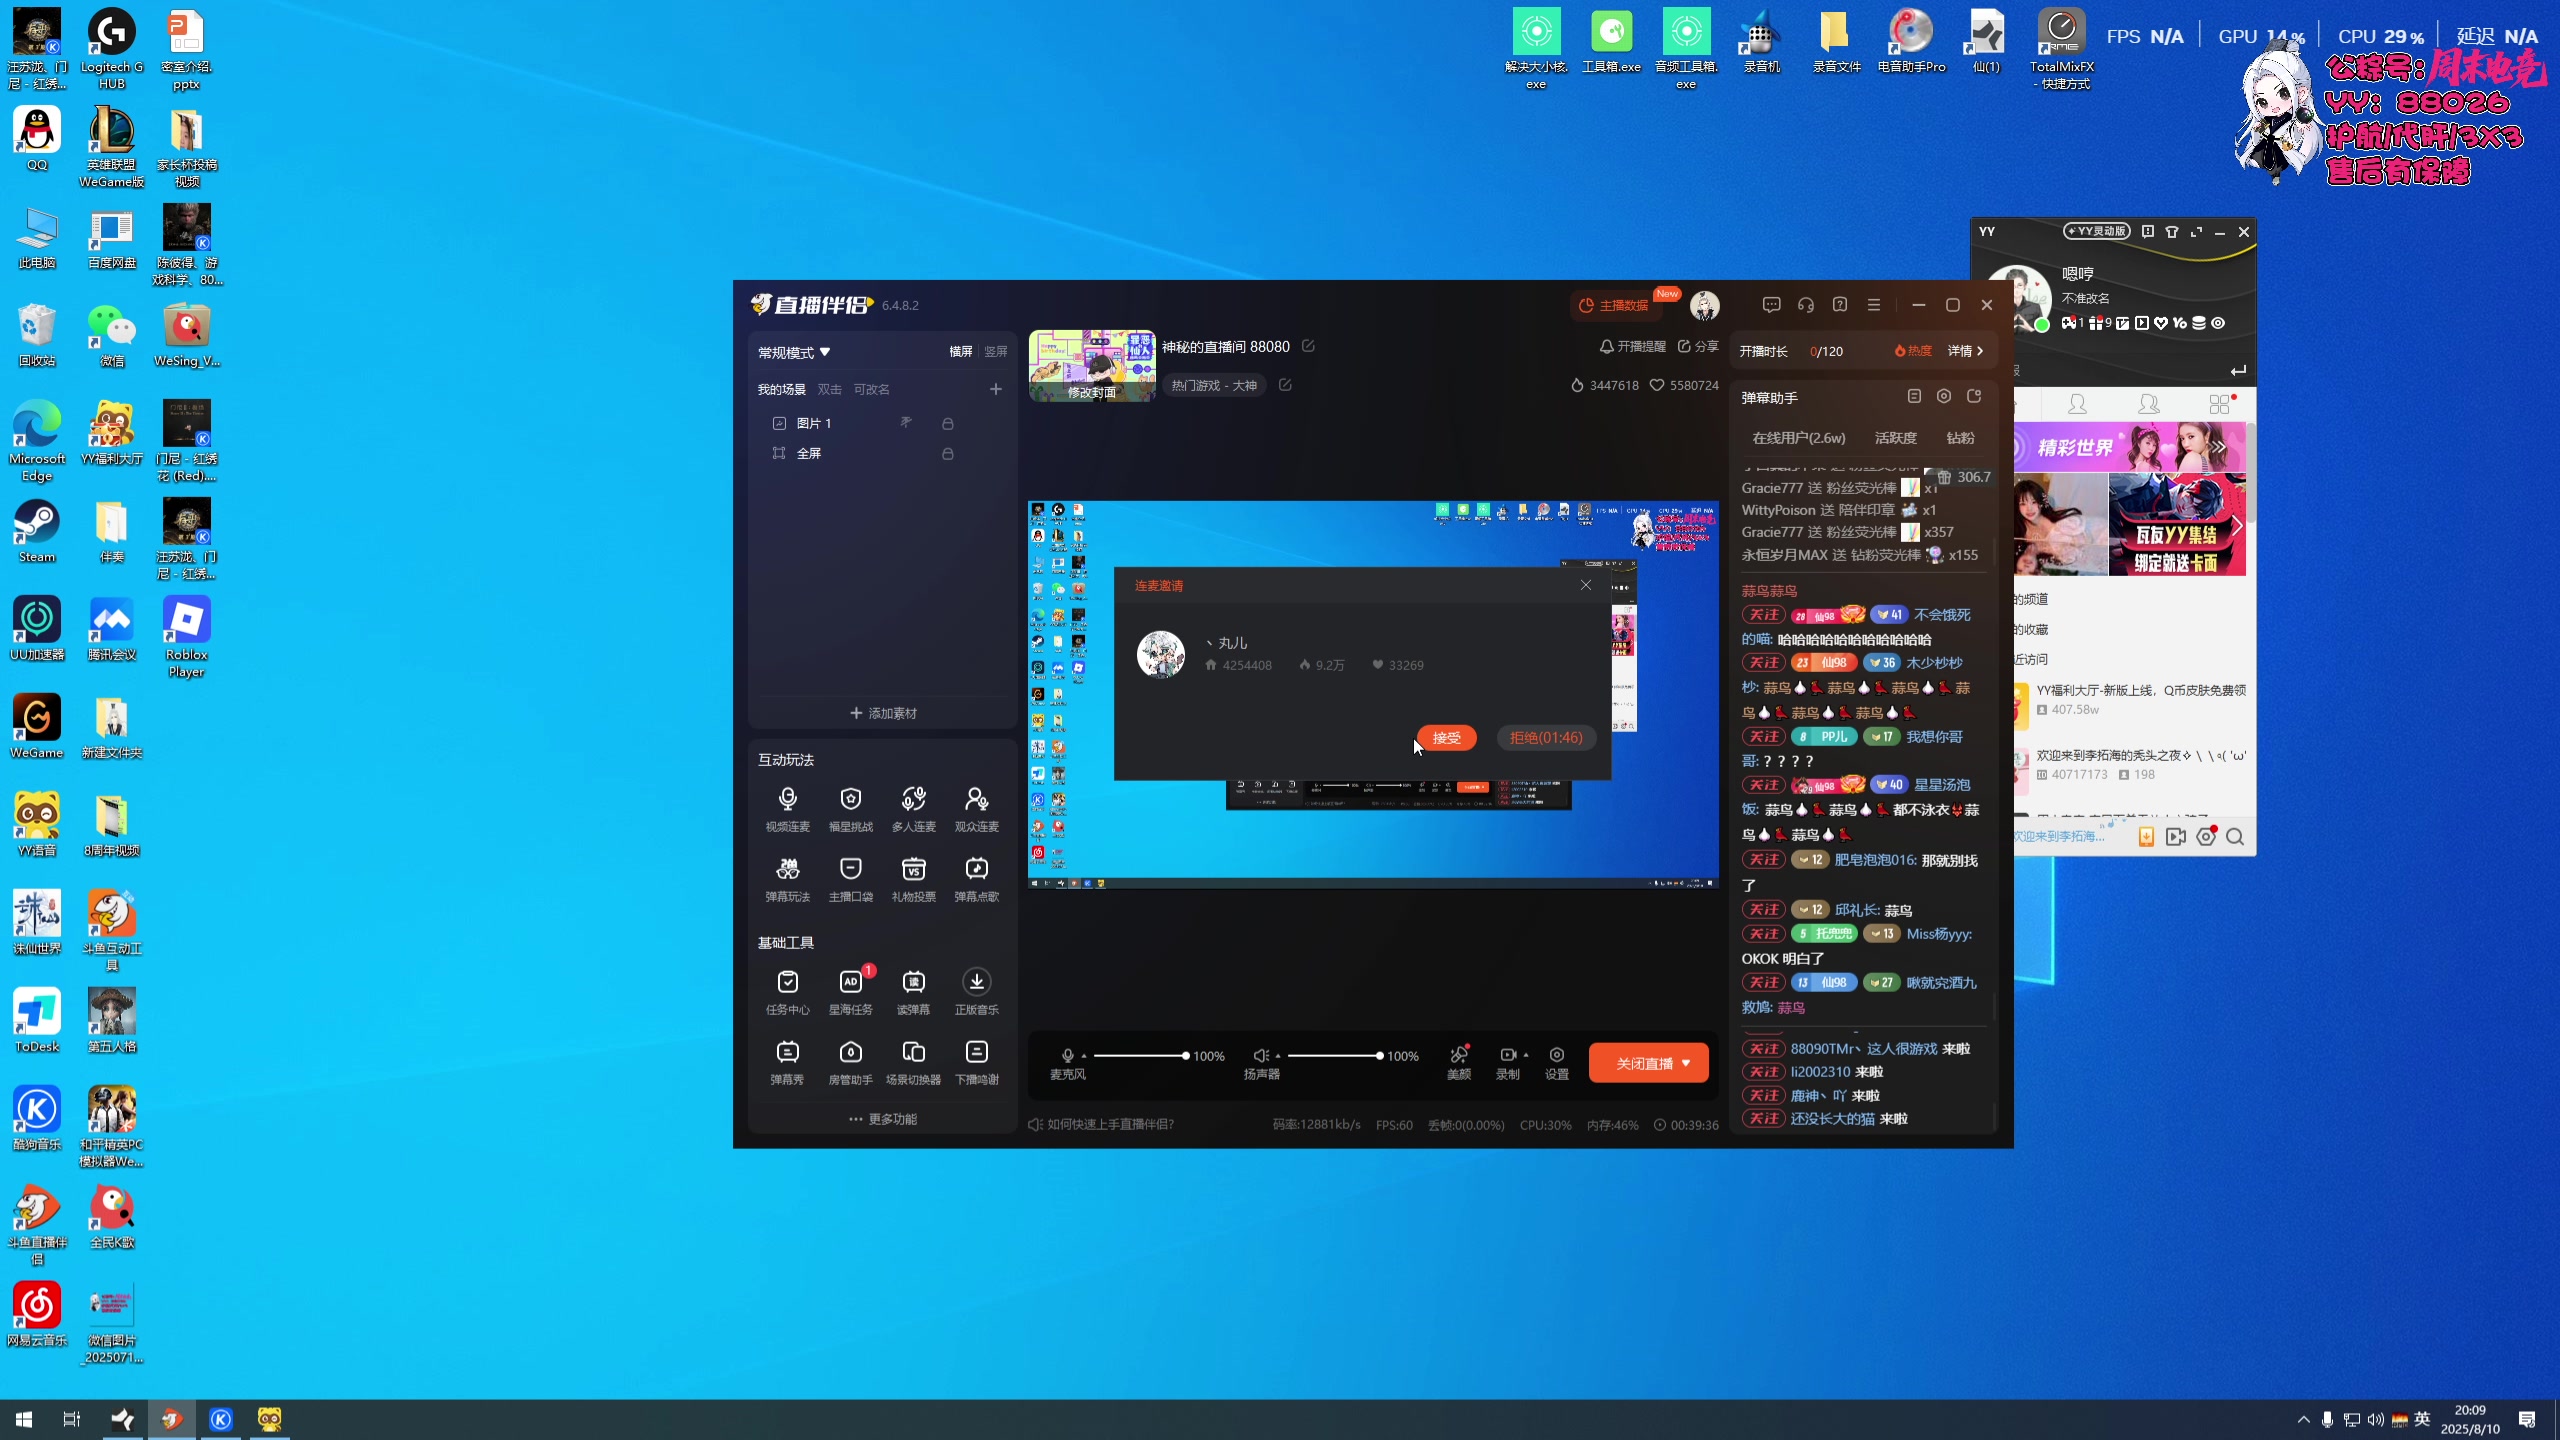Switch to 钻粉 tab
Screen dimensions: 2560x1440
(x=1960, y=438)
